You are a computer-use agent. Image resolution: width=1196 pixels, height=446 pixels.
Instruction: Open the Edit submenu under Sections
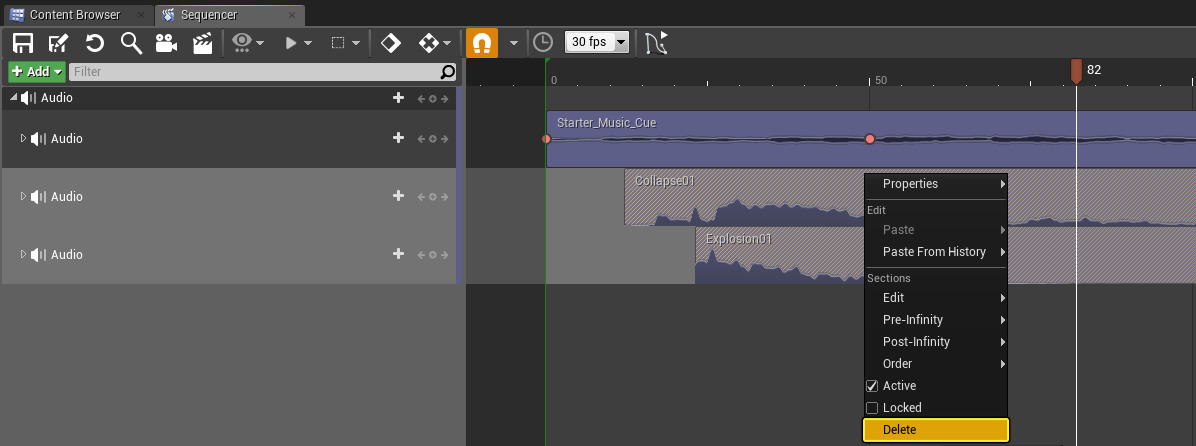[x=936, y=297]
